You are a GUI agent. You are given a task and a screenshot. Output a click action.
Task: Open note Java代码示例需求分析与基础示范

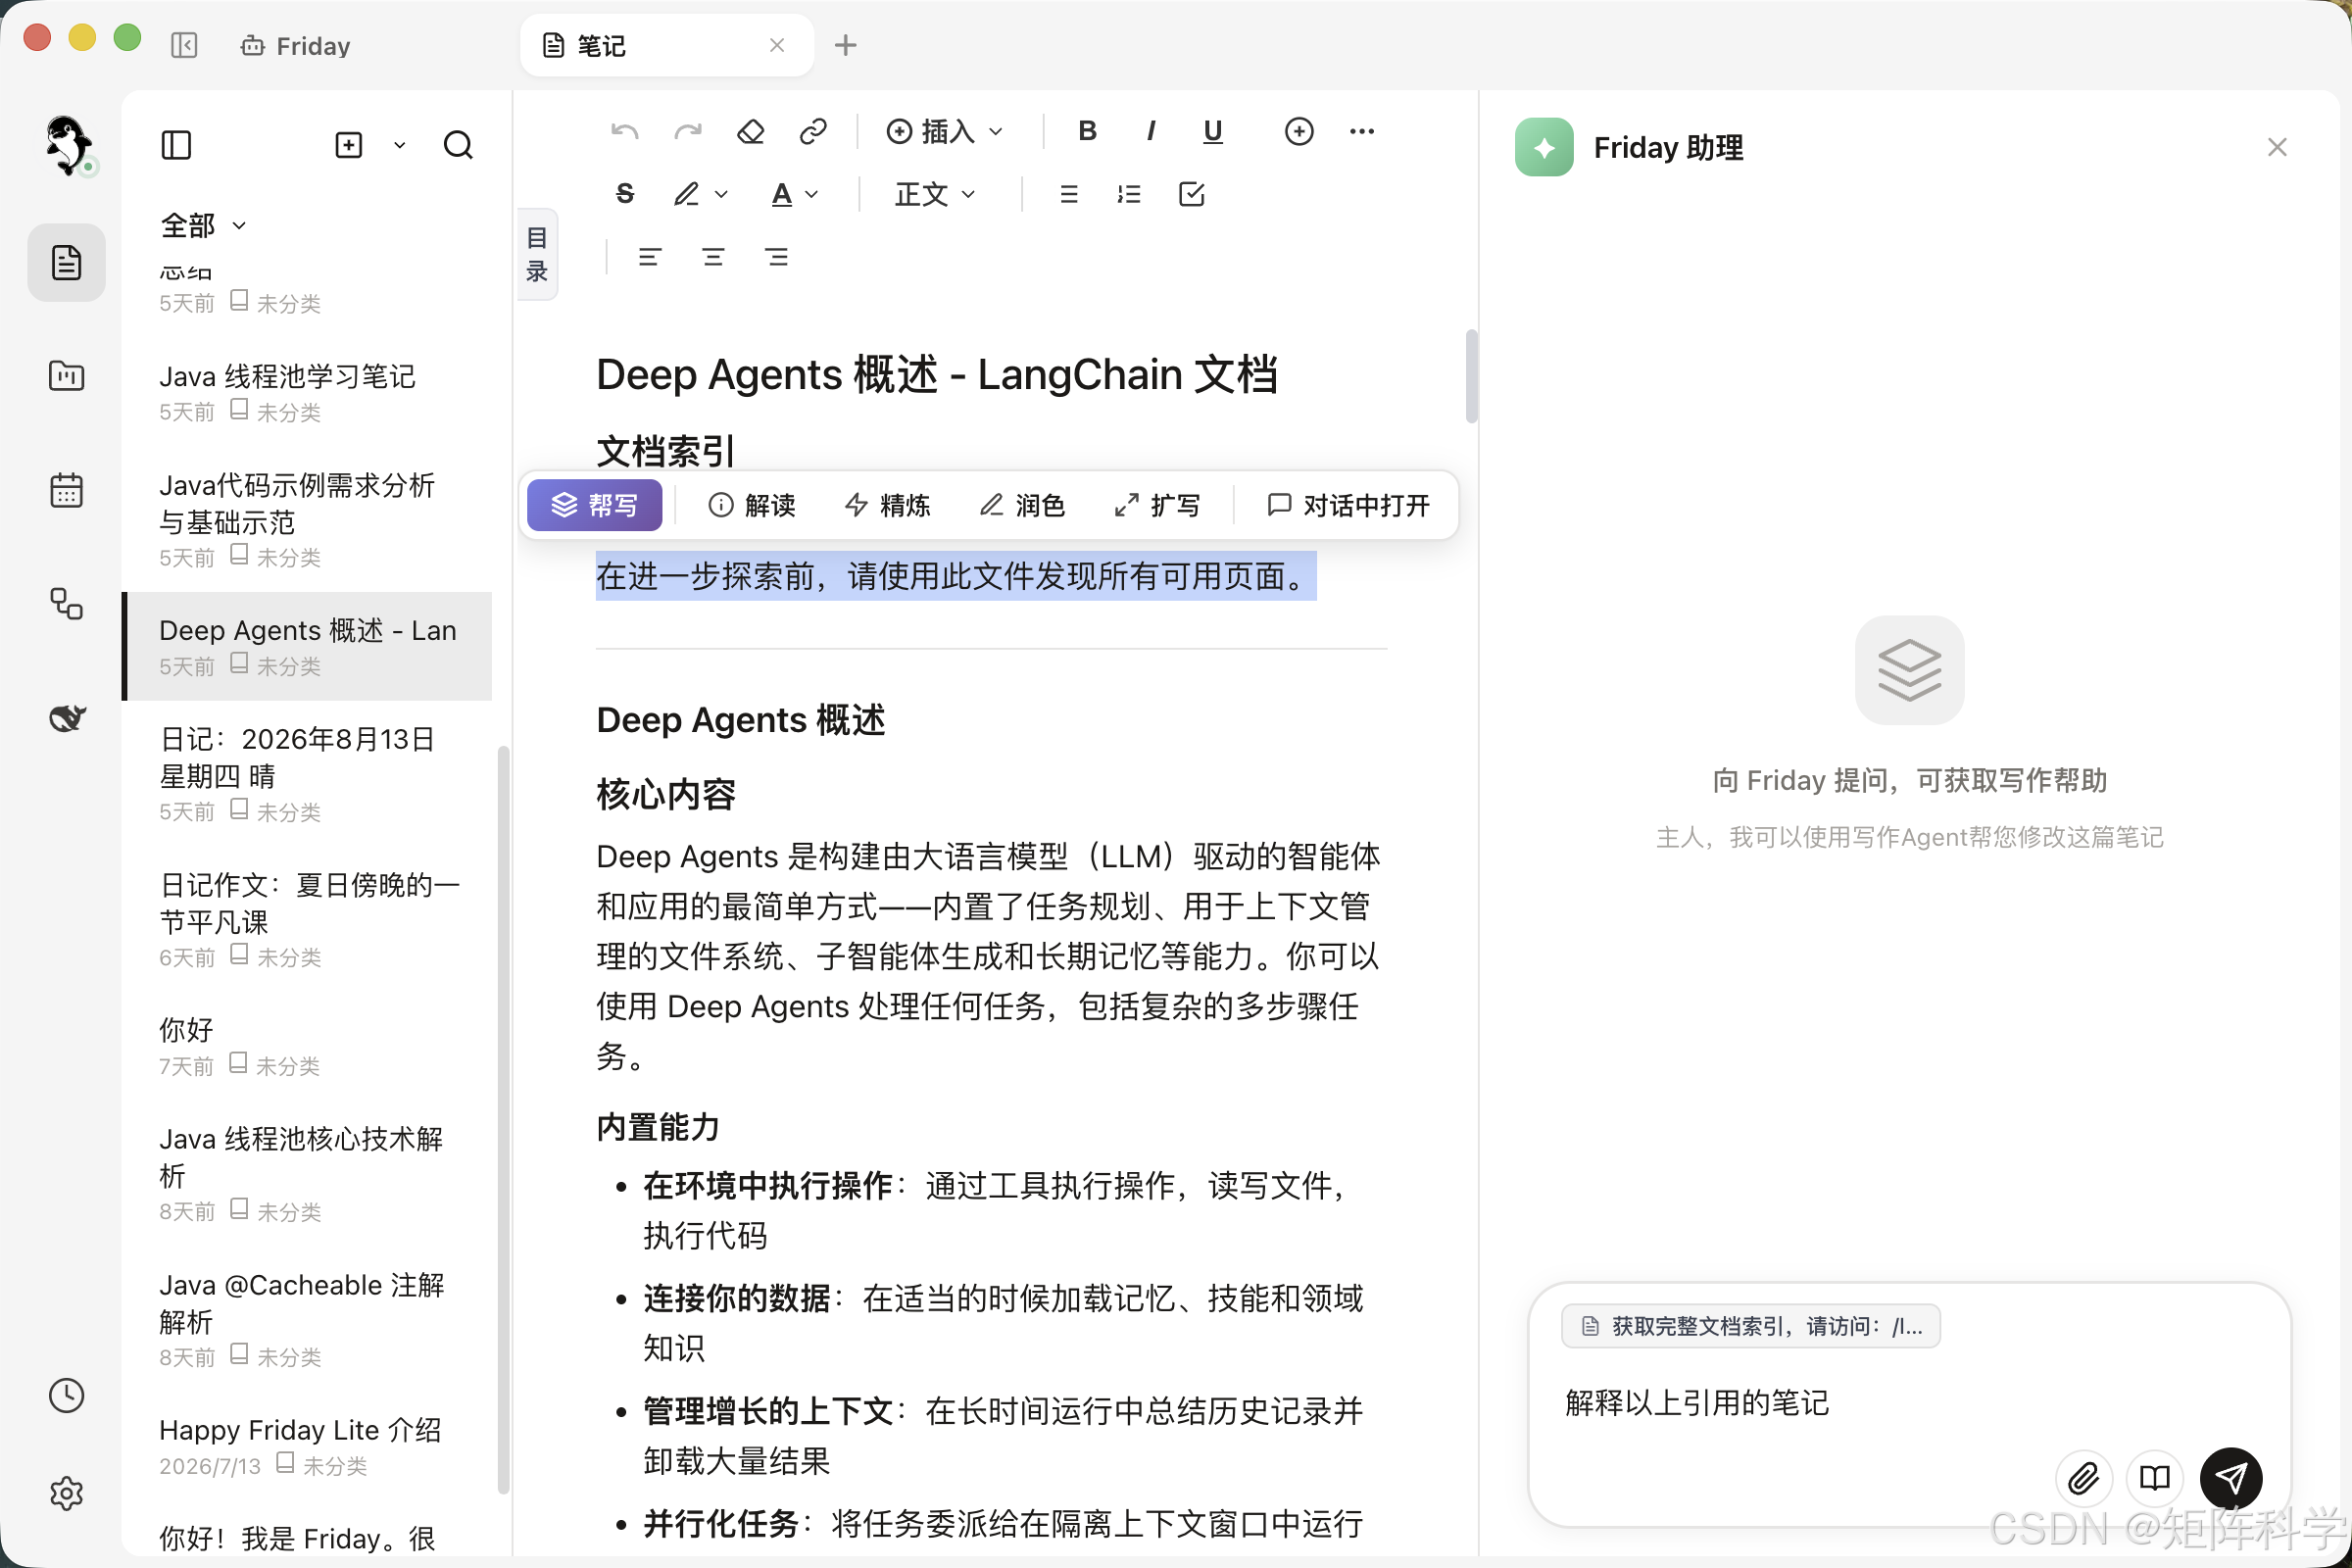tap(308, 519)
